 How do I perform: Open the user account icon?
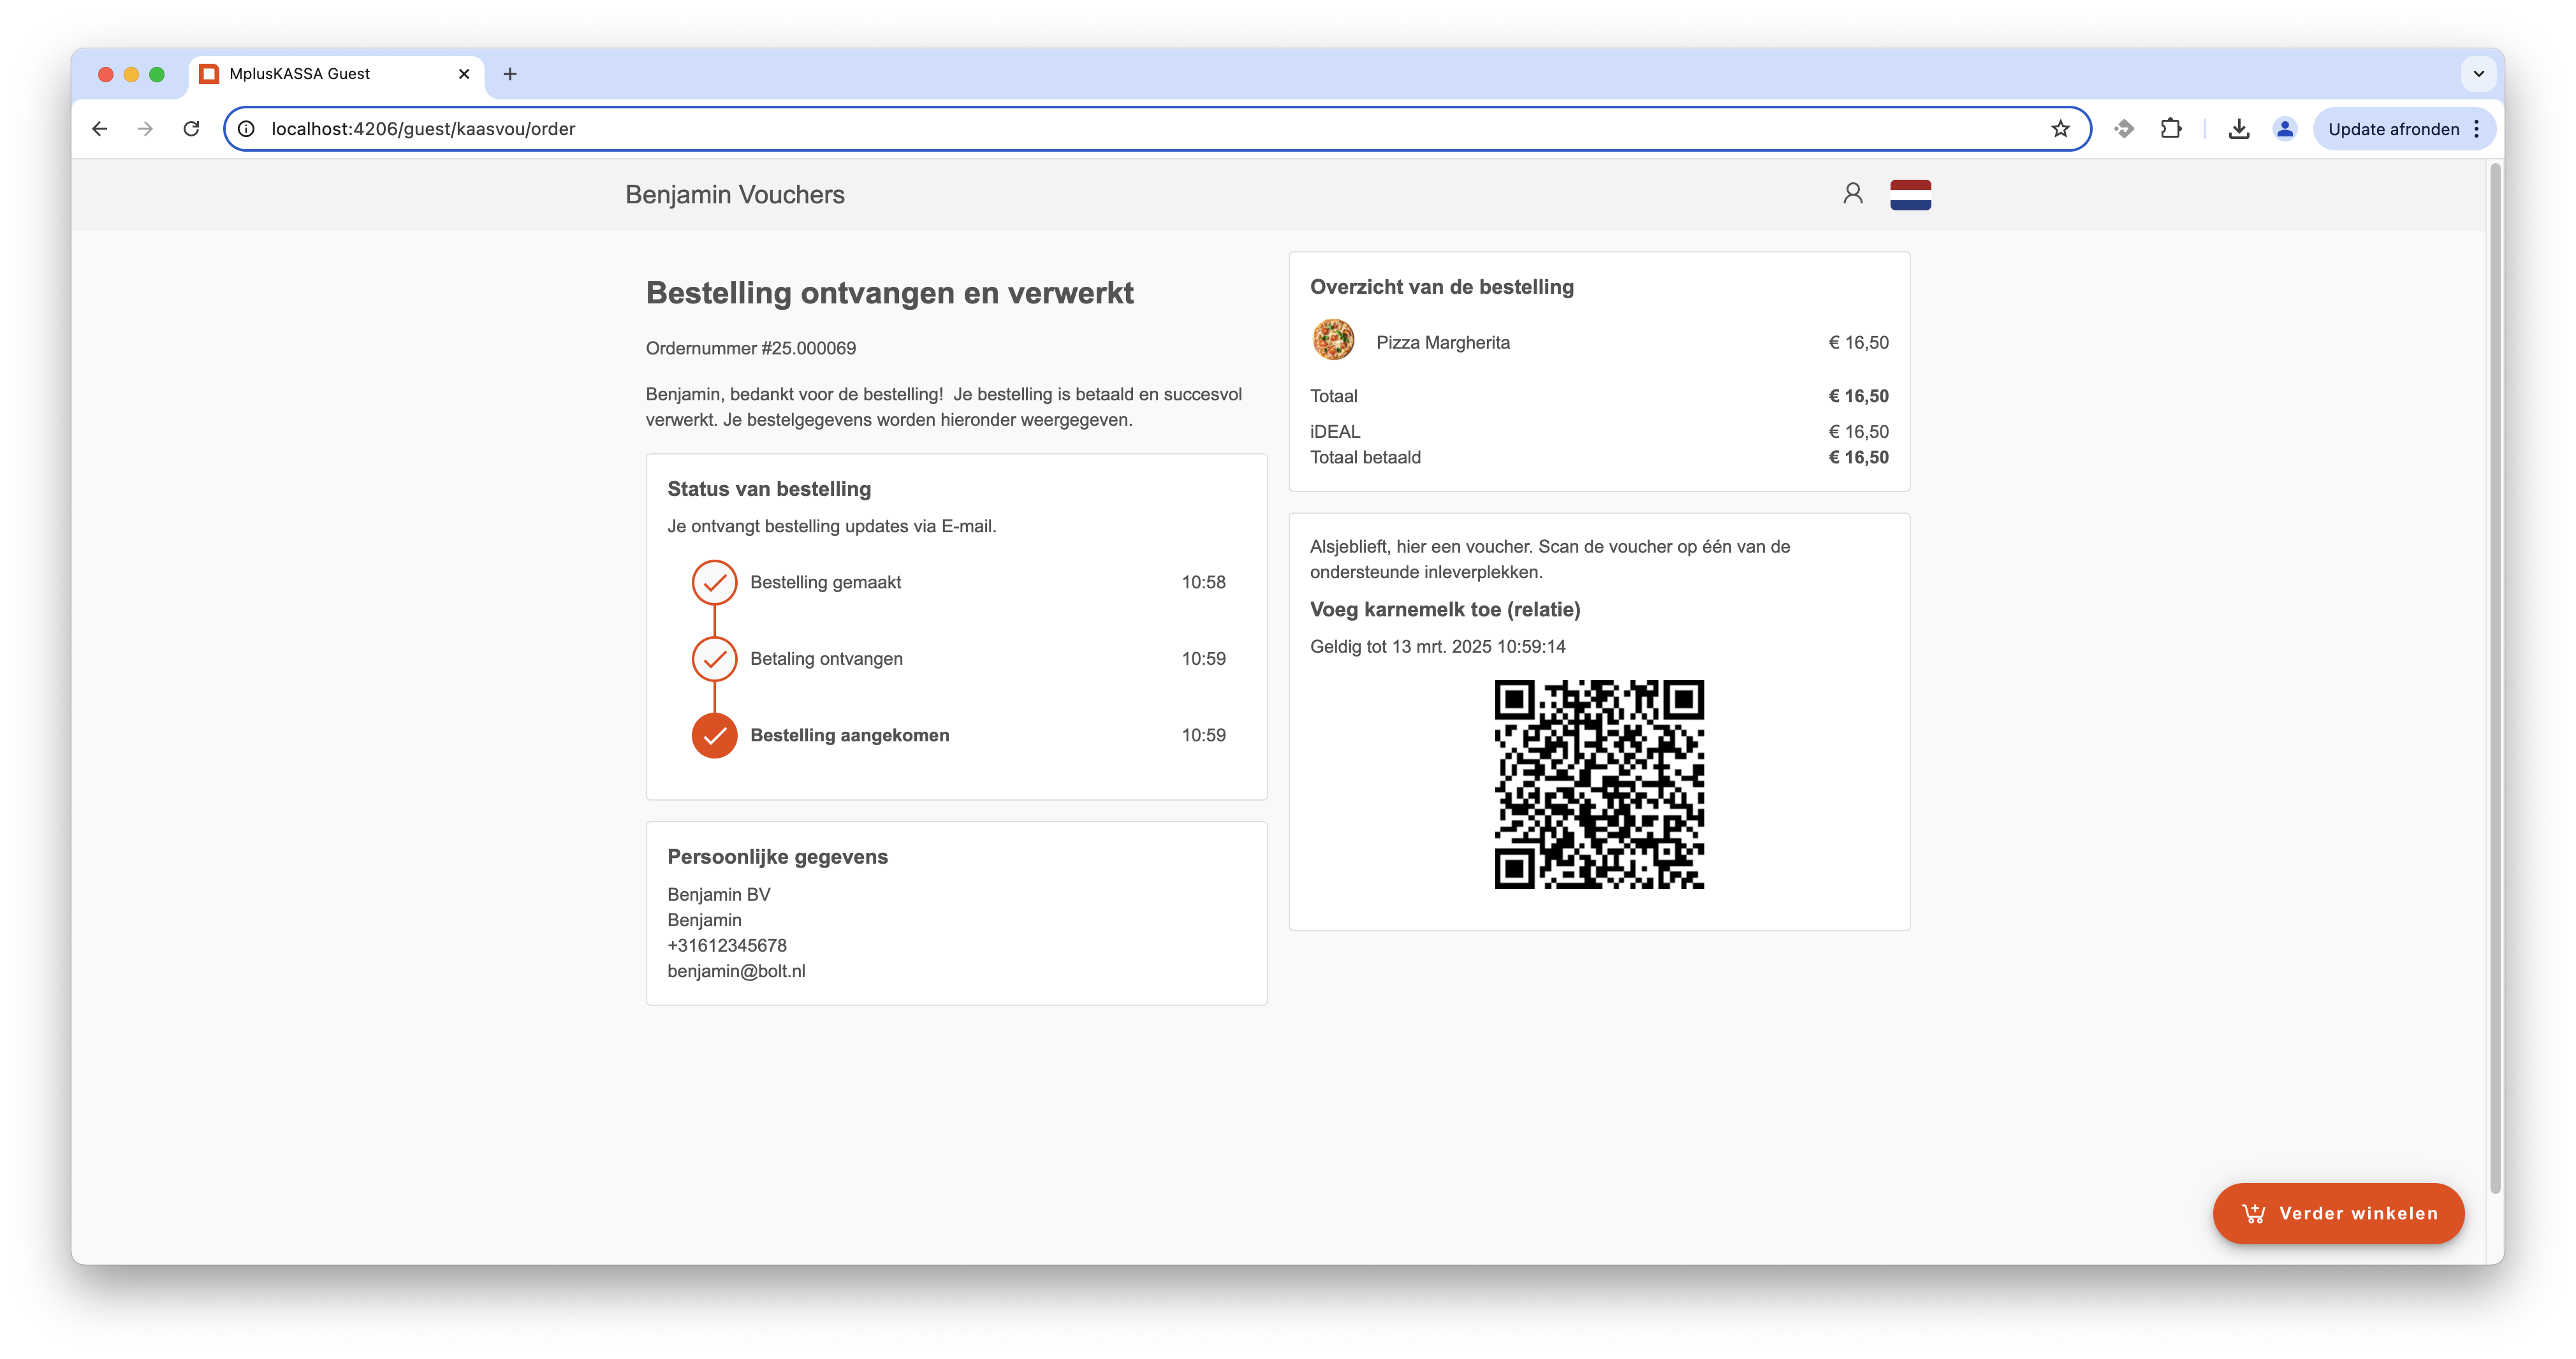[x=1852, y=194]
